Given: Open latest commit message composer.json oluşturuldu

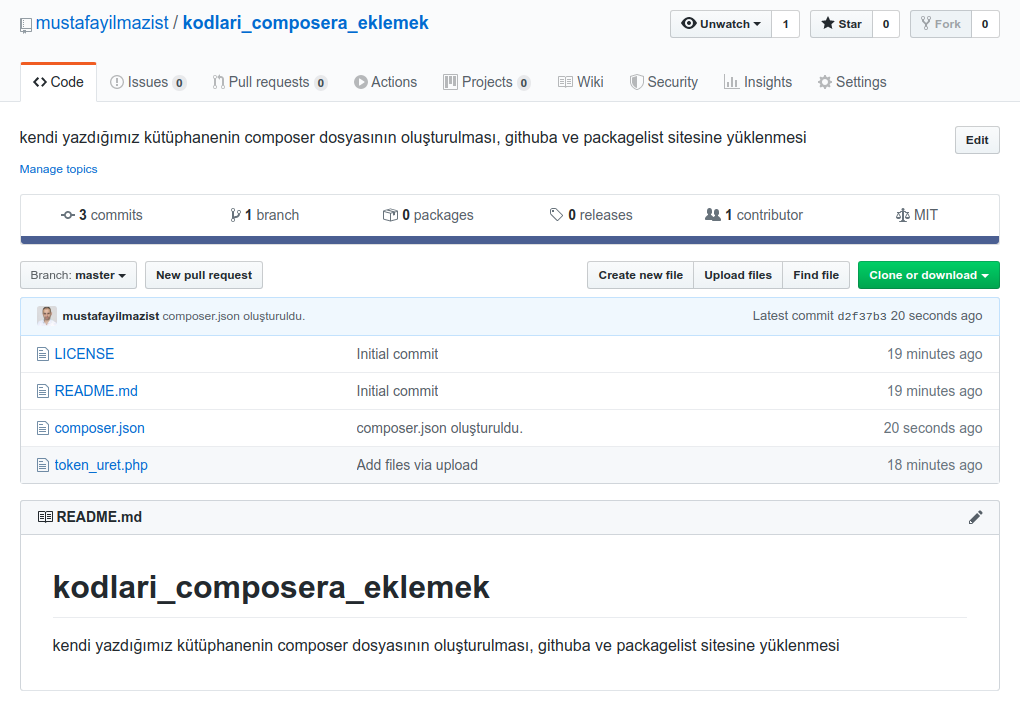Looking at the screenshot, I should pyautogui.click(x=234, y=317).
